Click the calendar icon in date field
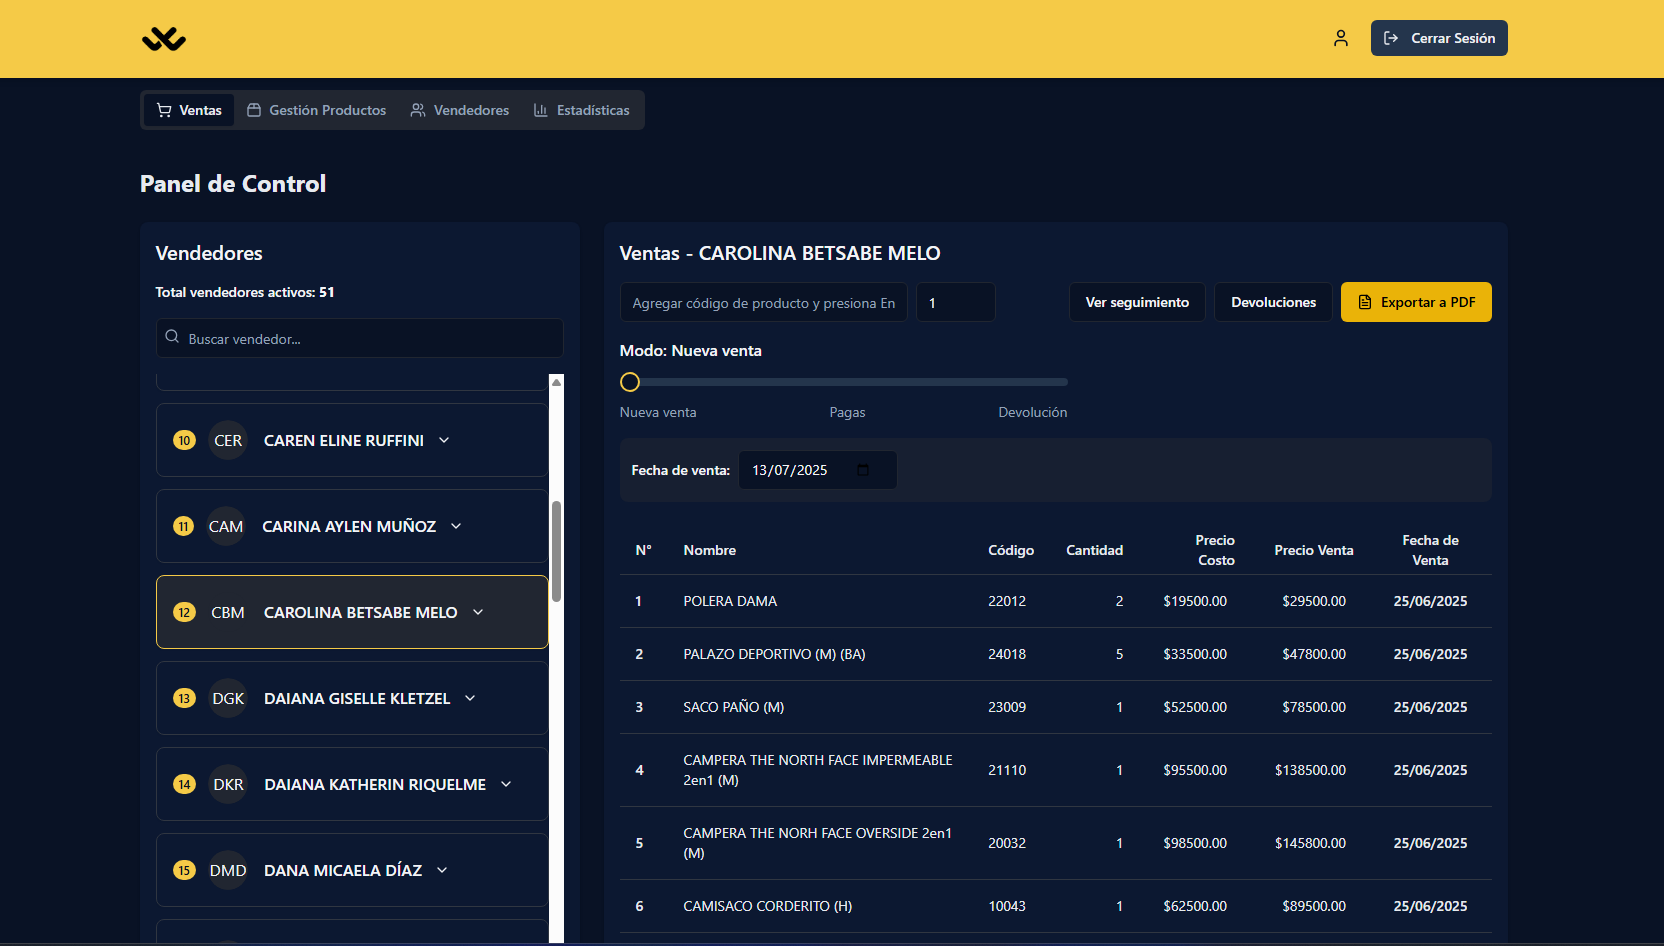 pyautogui.click(x=863, y=470)
